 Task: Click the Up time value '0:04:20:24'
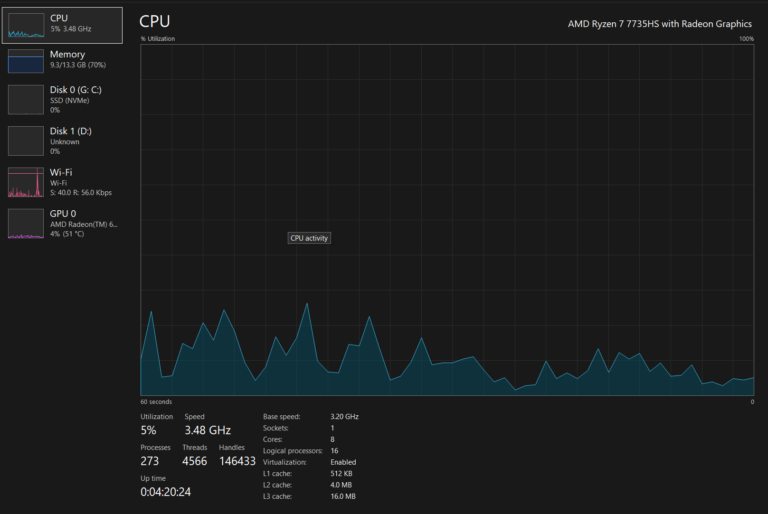(x=166, y=492)
